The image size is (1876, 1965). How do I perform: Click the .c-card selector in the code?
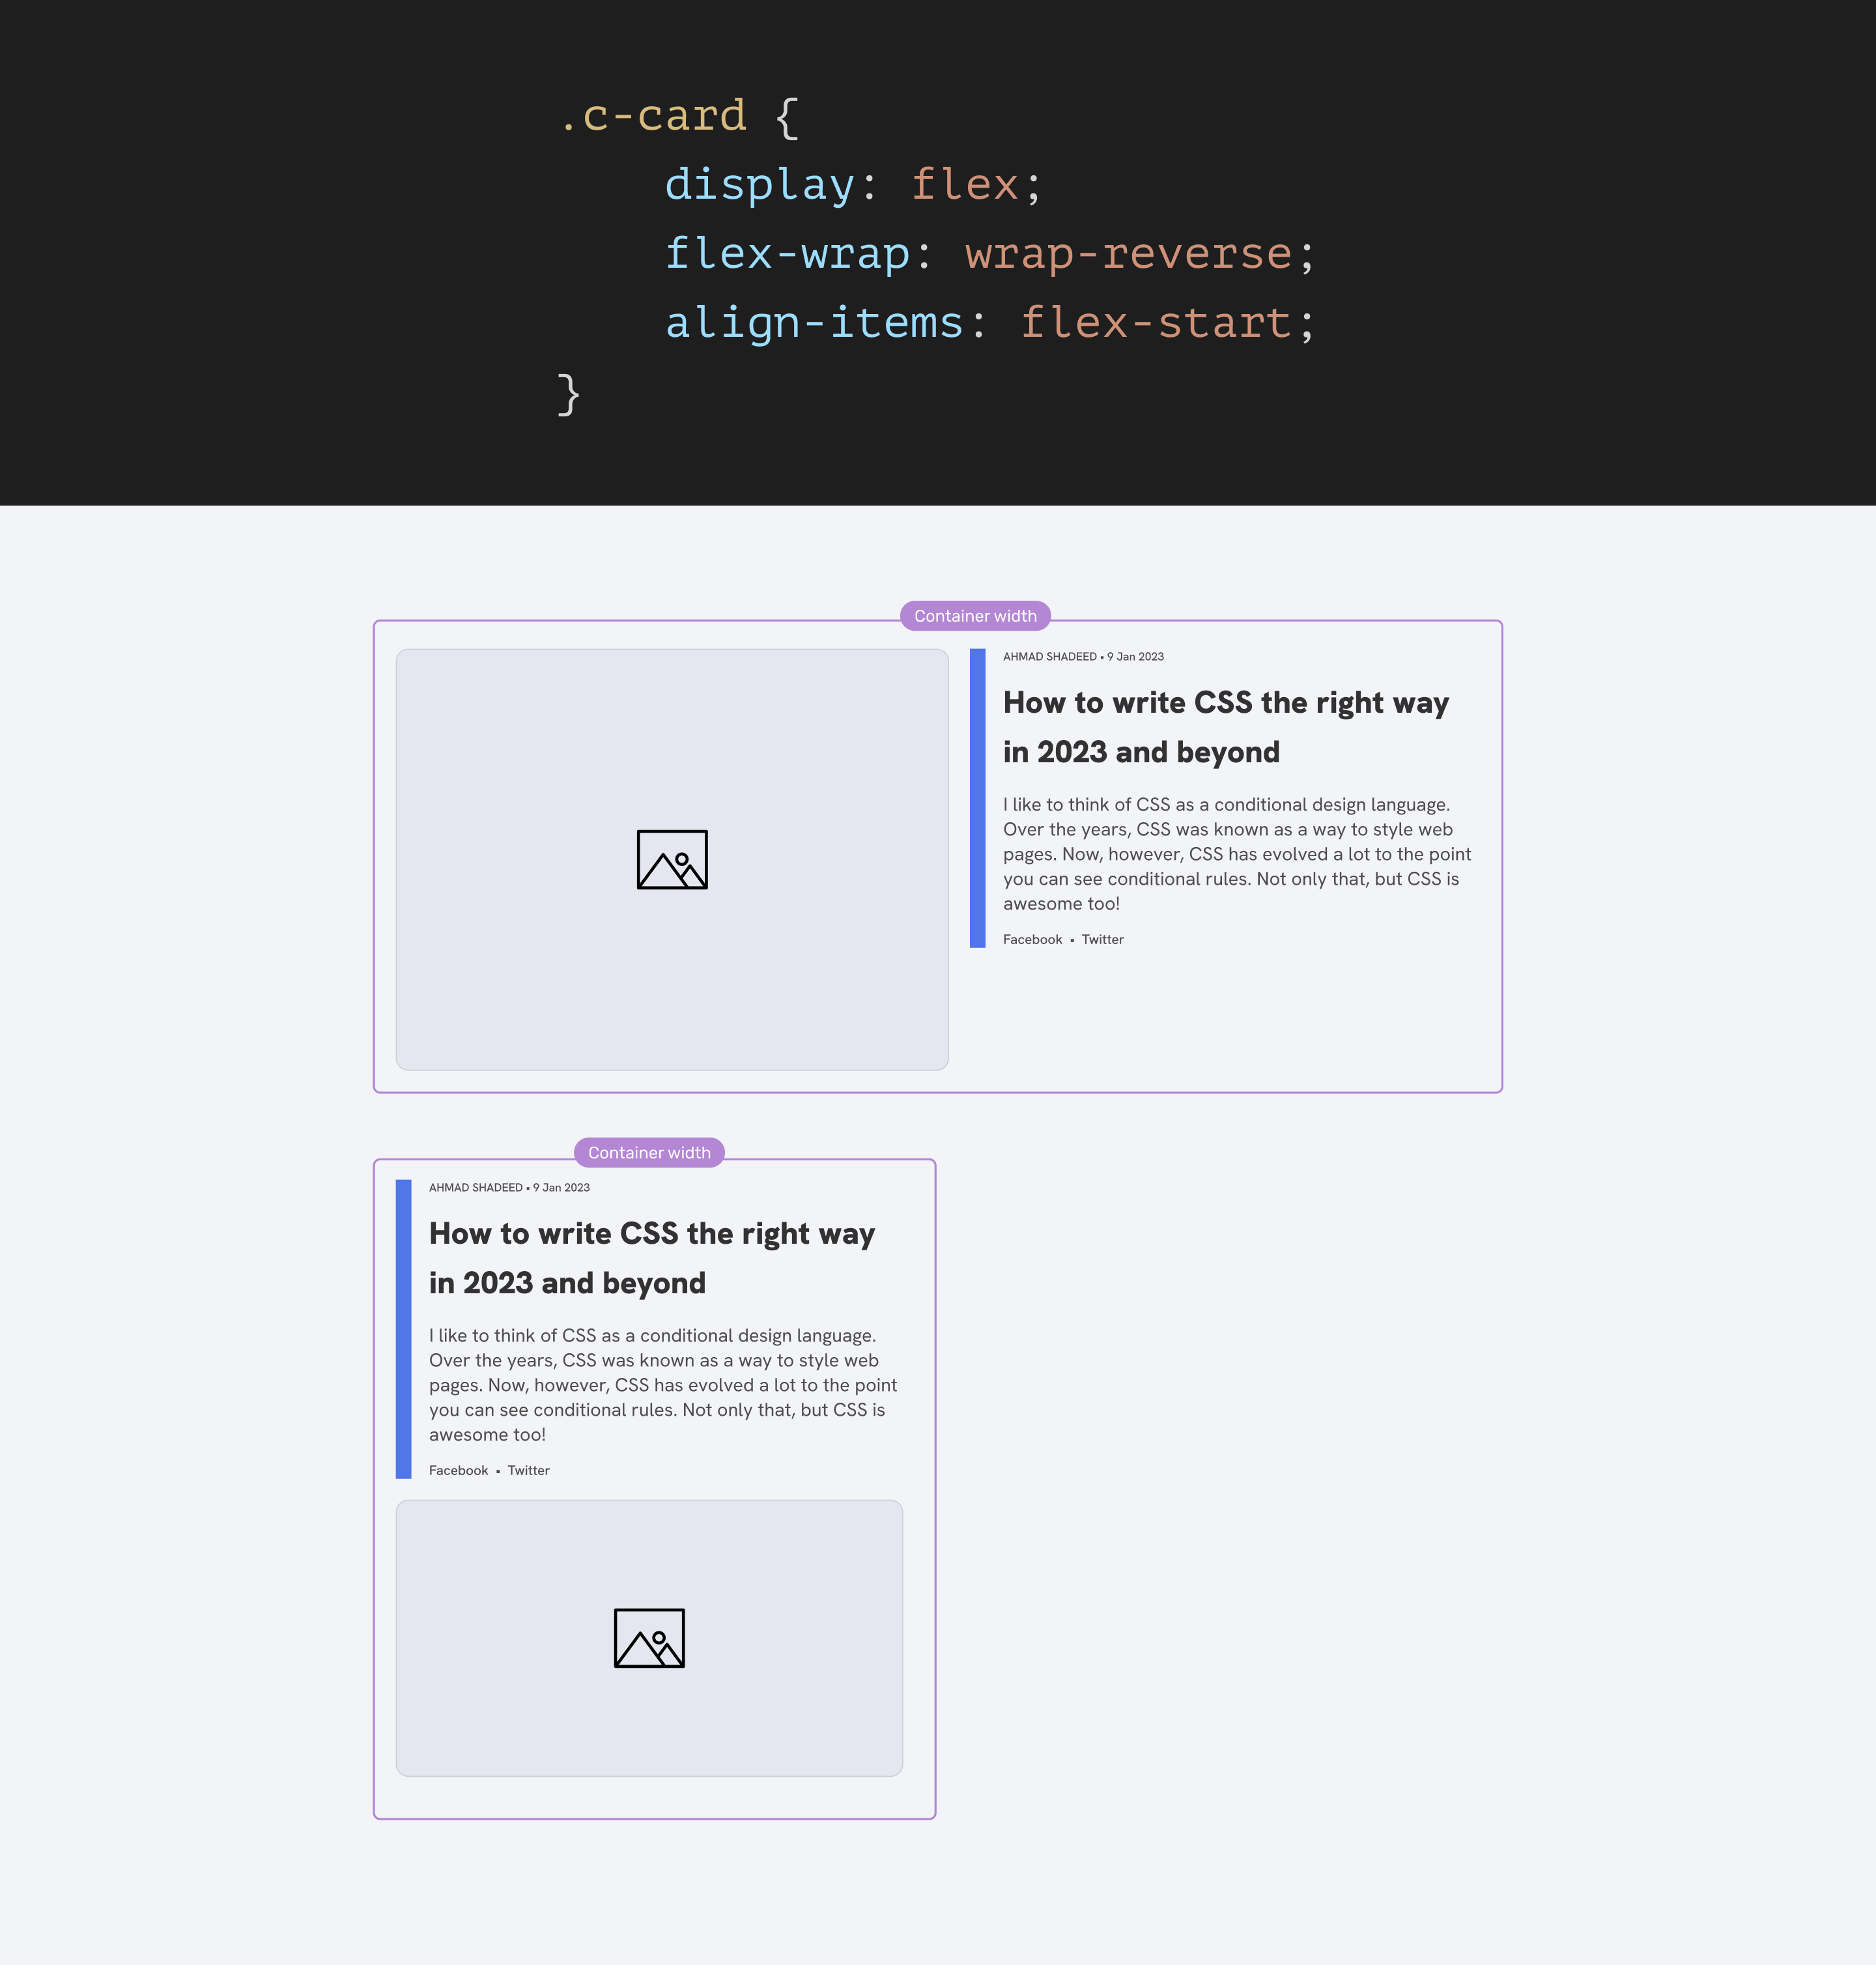click(x=653, y=116)
